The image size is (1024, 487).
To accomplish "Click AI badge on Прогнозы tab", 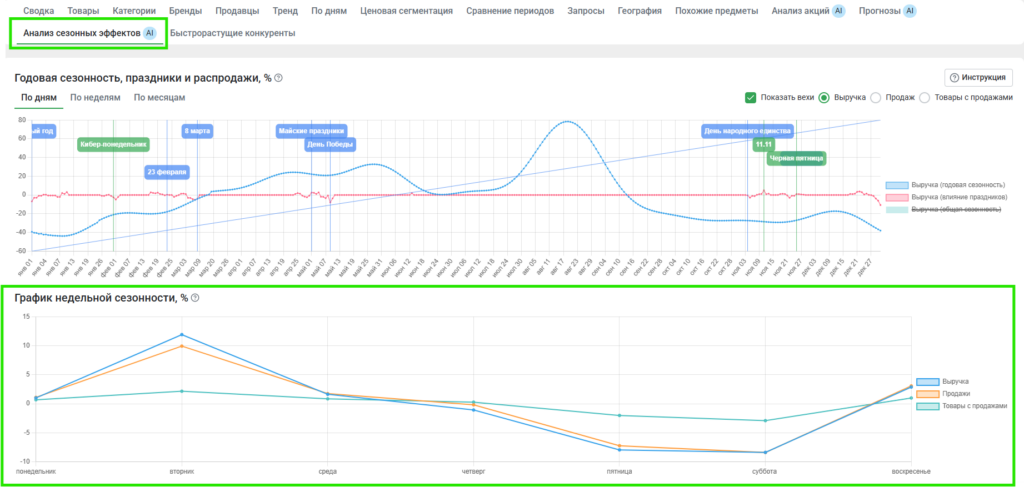I will 909,11.
